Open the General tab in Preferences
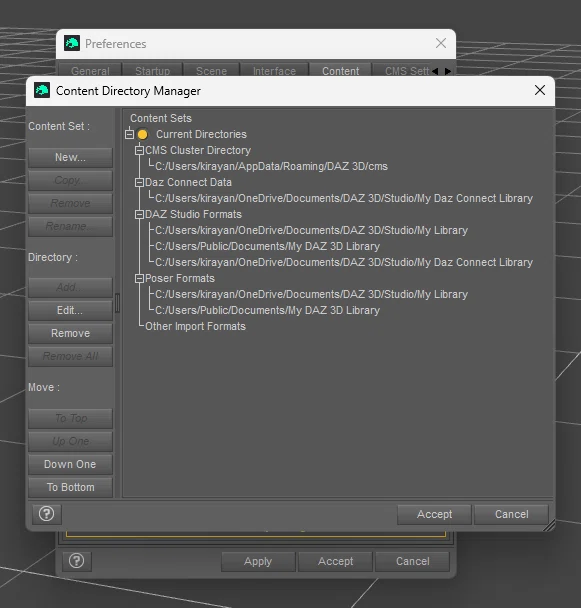Image resolution: width=581 pixels, height=608 pixels. [90, 71]
